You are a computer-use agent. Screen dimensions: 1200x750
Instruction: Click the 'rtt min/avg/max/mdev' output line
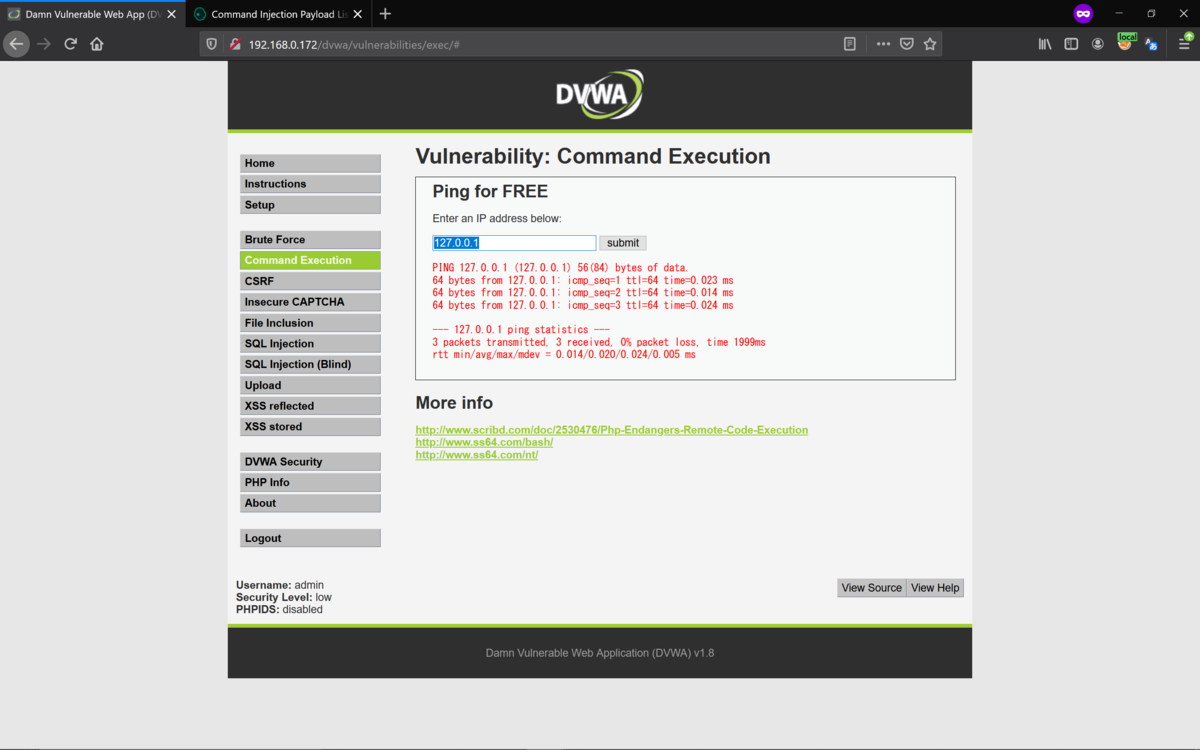coord(564,354)
